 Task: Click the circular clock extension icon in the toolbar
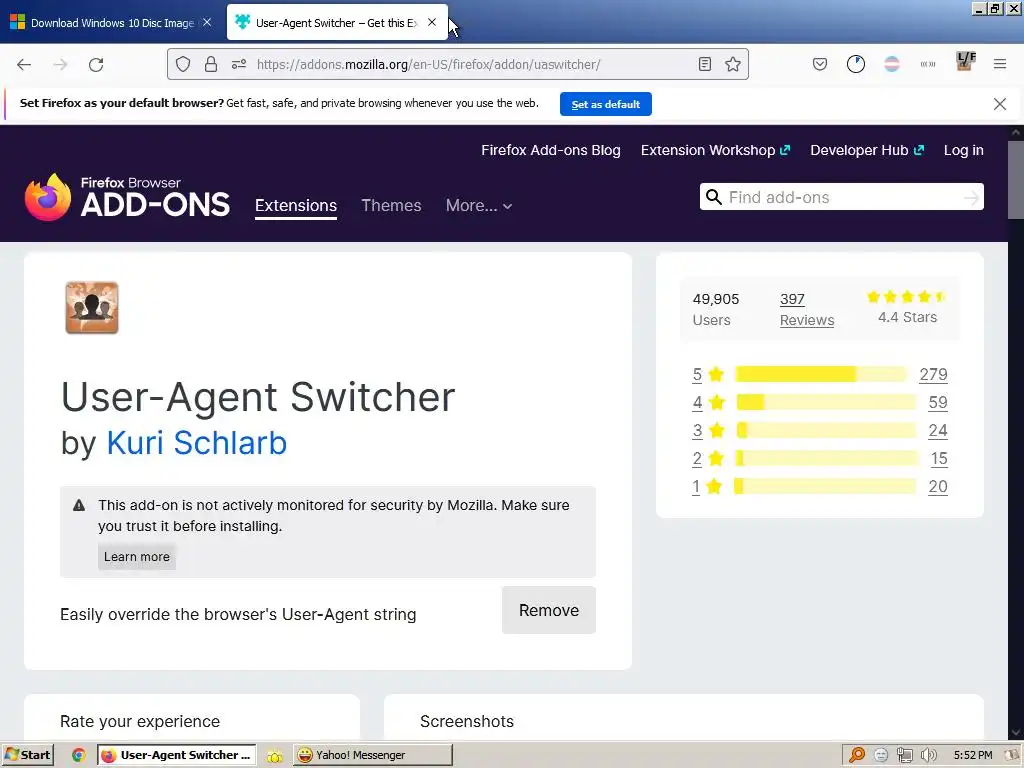856,64
